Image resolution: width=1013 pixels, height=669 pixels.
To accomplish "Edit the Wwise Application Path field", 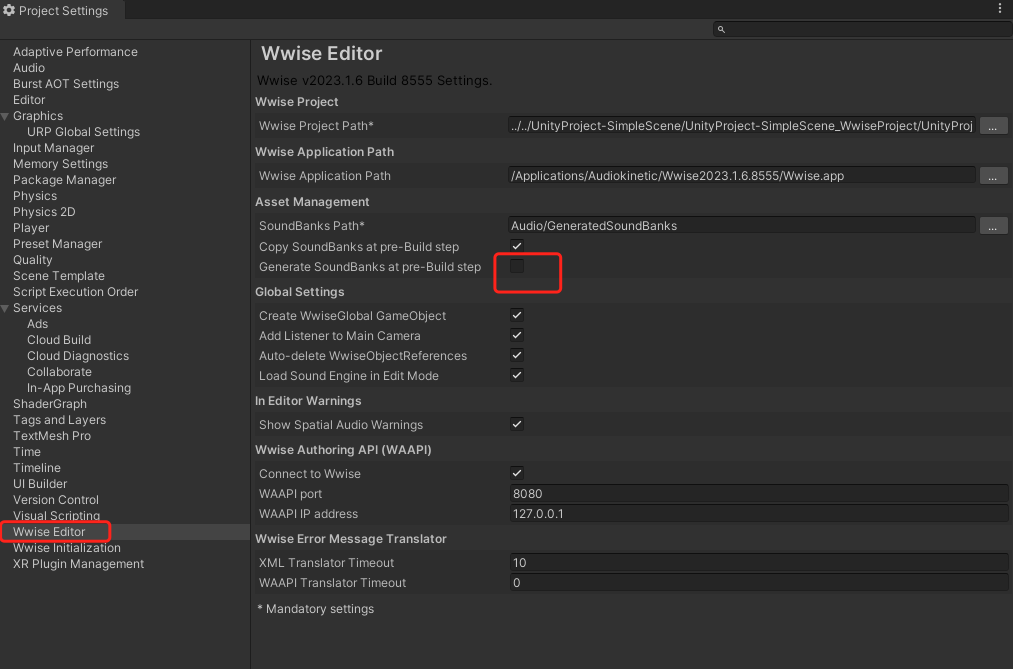I will pos(742,176).
